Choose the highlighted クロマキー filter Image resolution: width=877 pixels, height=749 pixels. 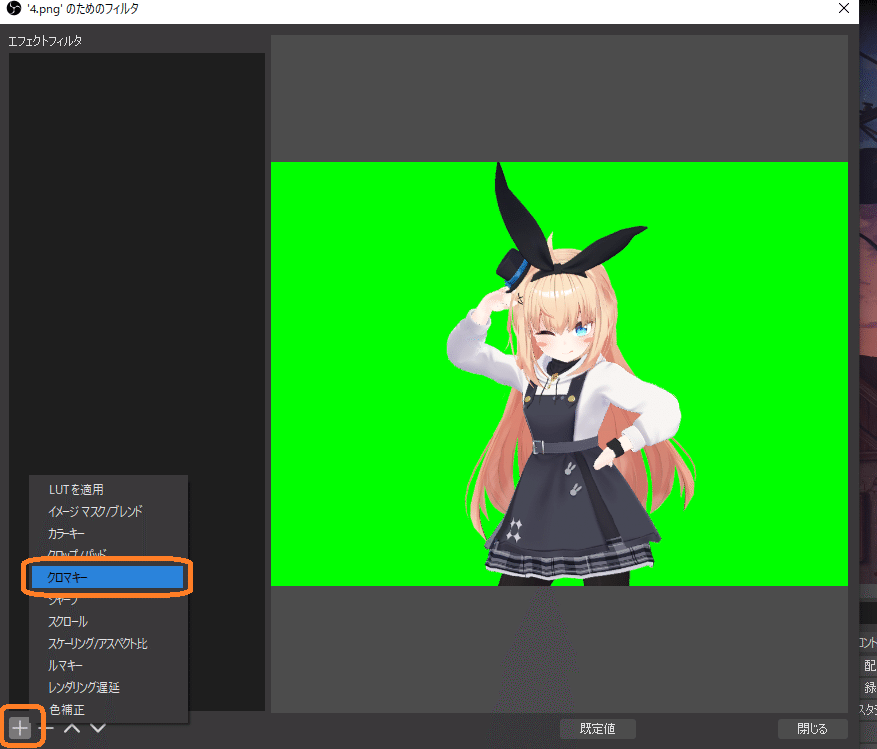107,577
